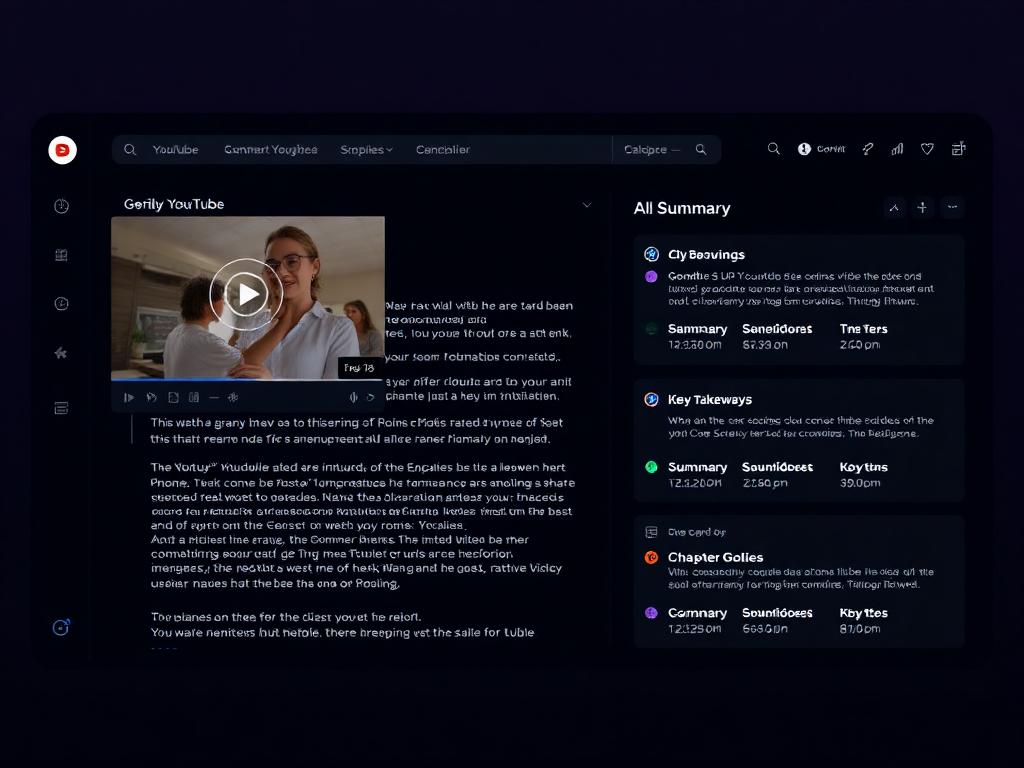The image size is (1024, 768).
Task: Click the video thumbnail image
Action: pyautogui.click(x=248, y=298)
